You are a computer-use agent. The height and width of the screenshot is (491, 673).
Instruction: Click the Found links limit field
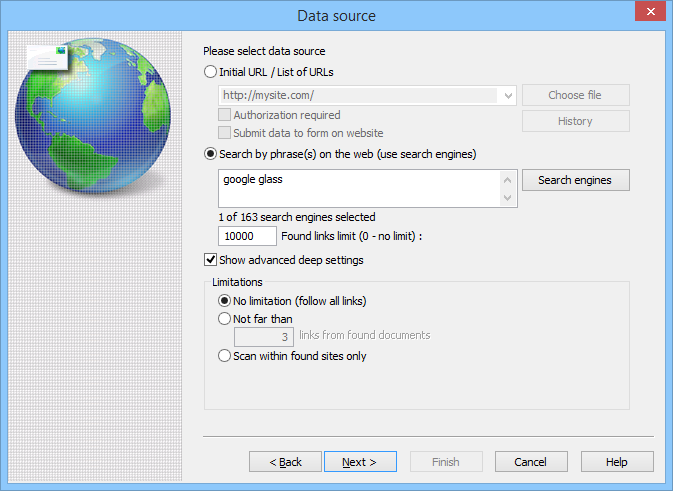(247, 236)
